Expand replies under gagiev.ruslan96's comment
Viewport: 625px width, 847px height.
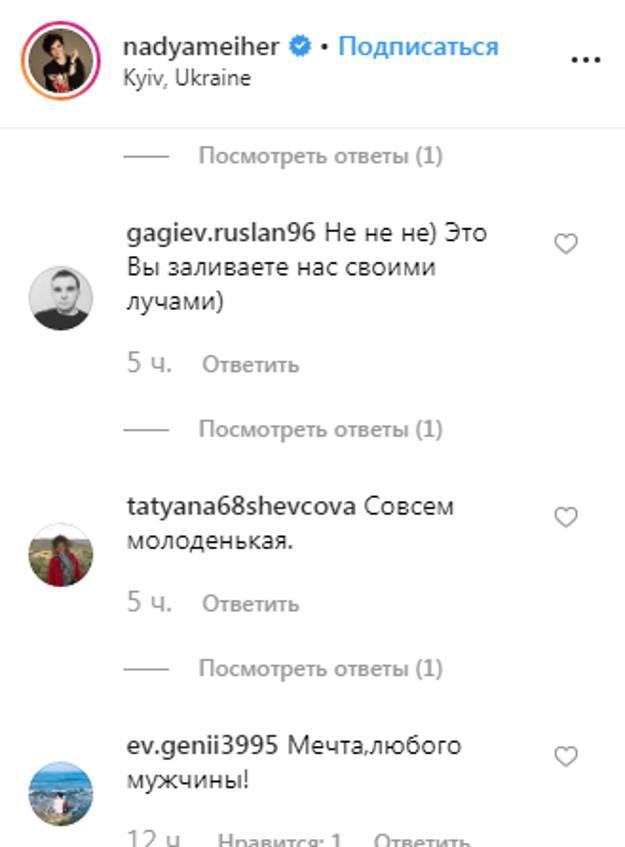(321, 429)
